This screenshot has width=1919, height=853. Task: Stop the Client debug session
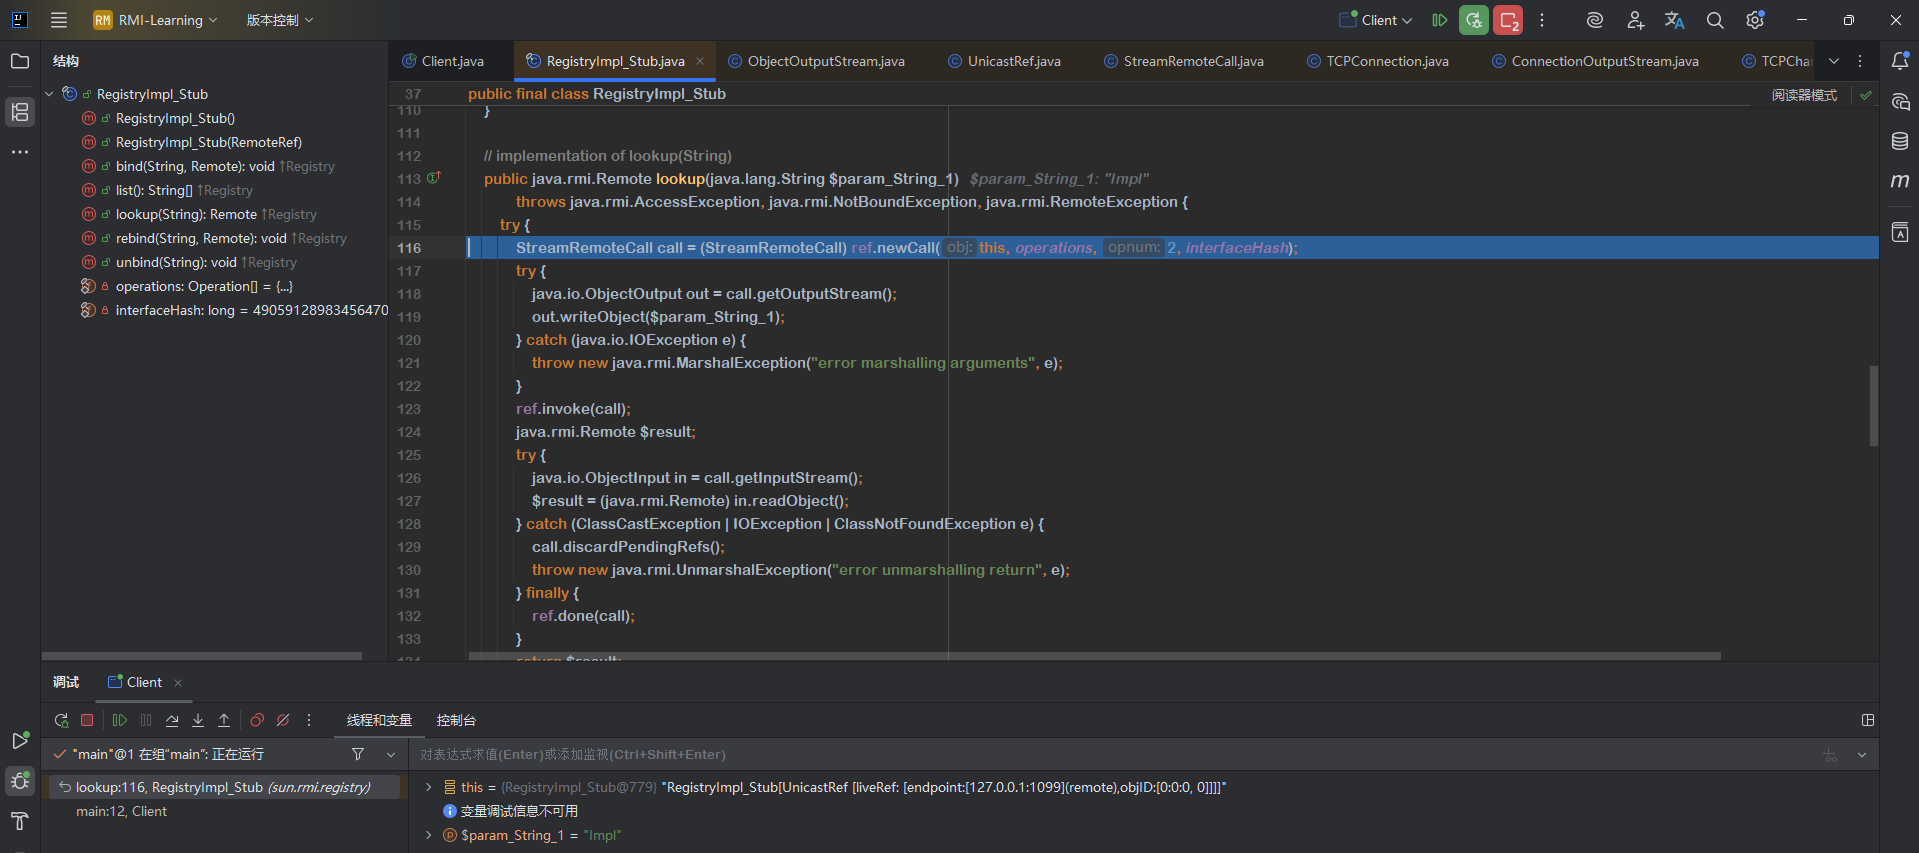click(x=87, y=720)
